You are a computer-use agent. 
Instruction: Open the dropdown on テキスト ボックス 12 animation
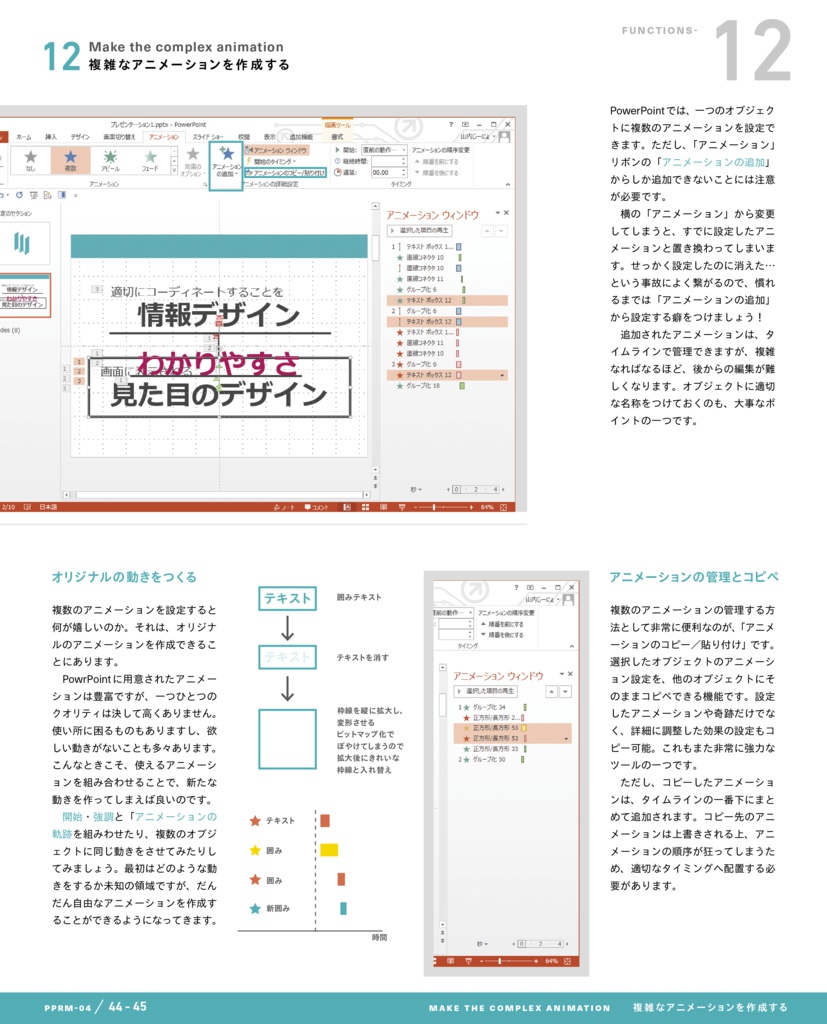coord(502,375)
